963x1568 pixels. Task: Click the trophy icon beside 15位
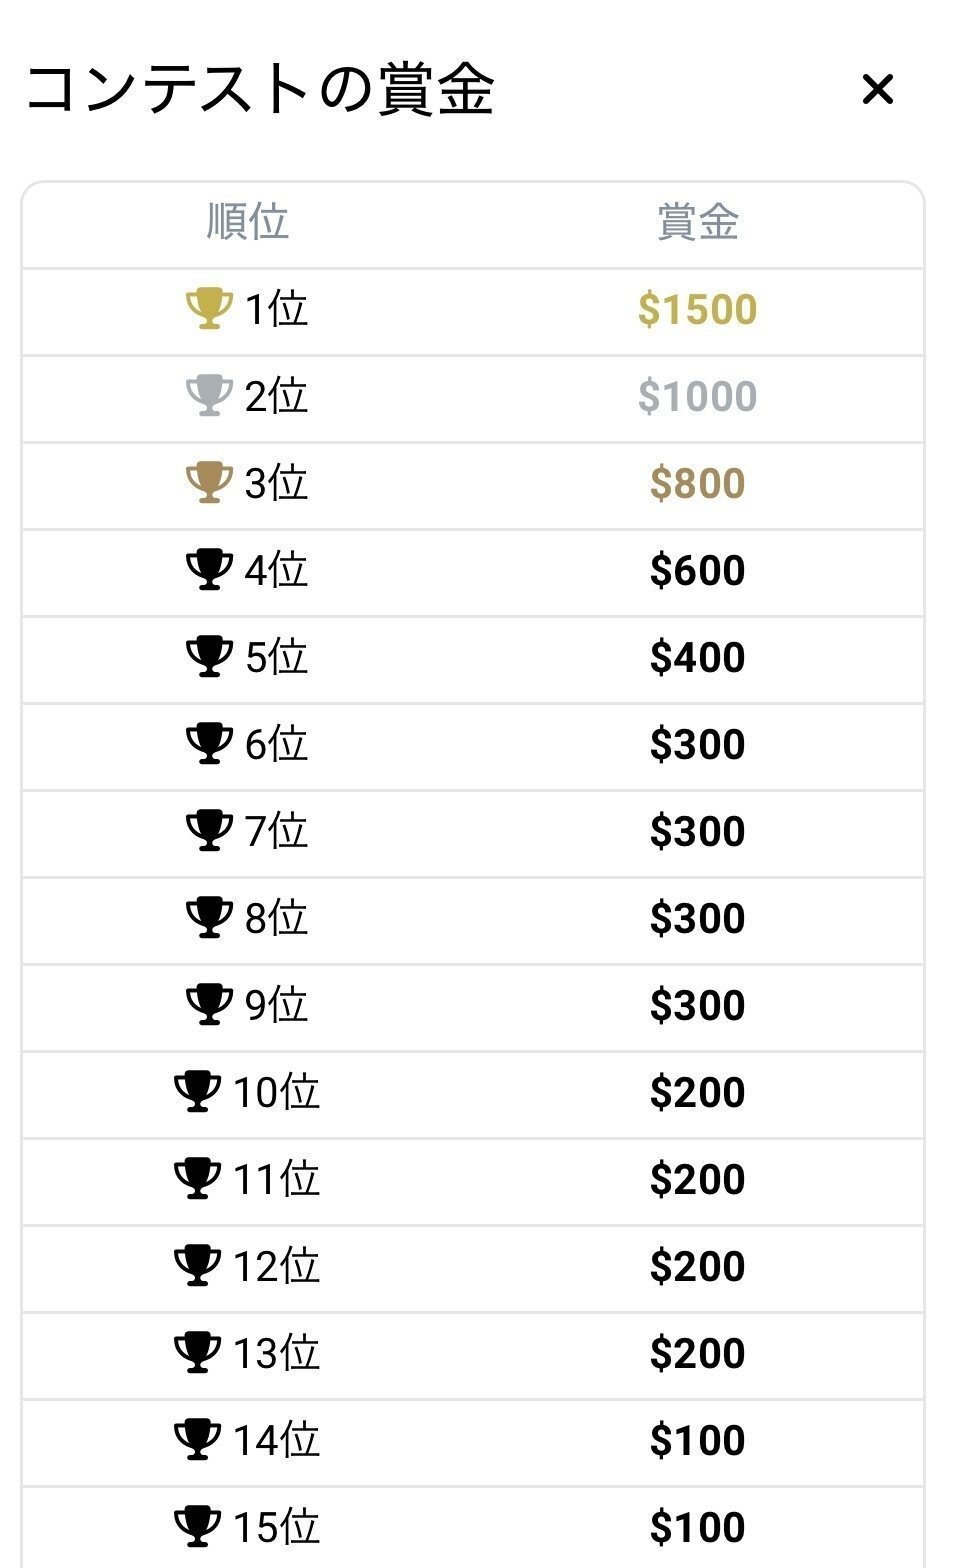point(197,1527)
